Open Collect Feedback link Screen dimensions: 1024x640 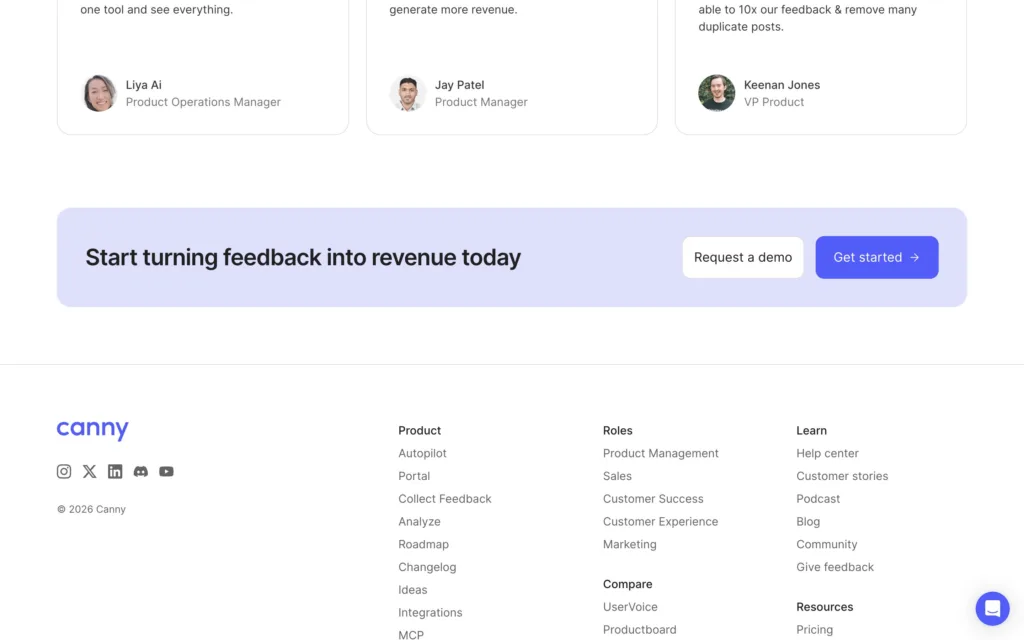(x=445, y=499)
